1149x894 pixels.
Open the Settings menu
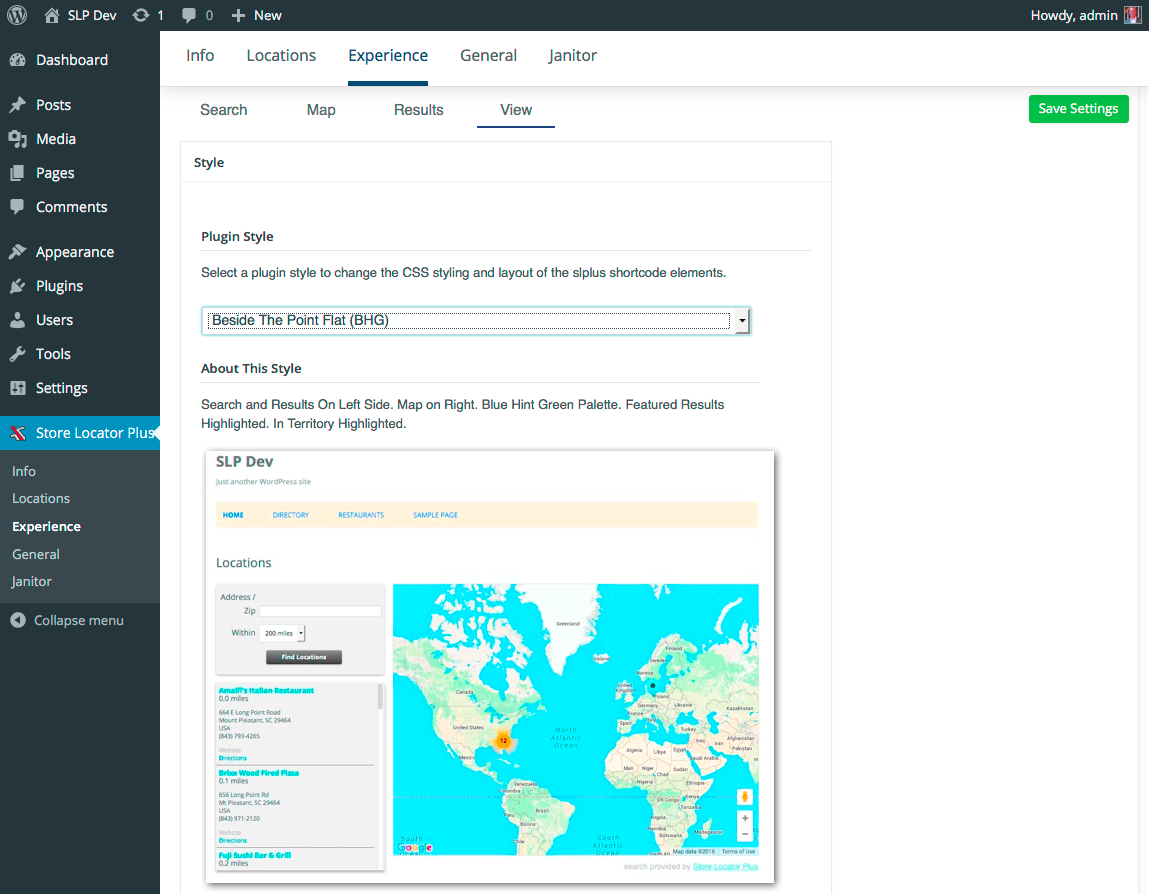coord(62,388)
